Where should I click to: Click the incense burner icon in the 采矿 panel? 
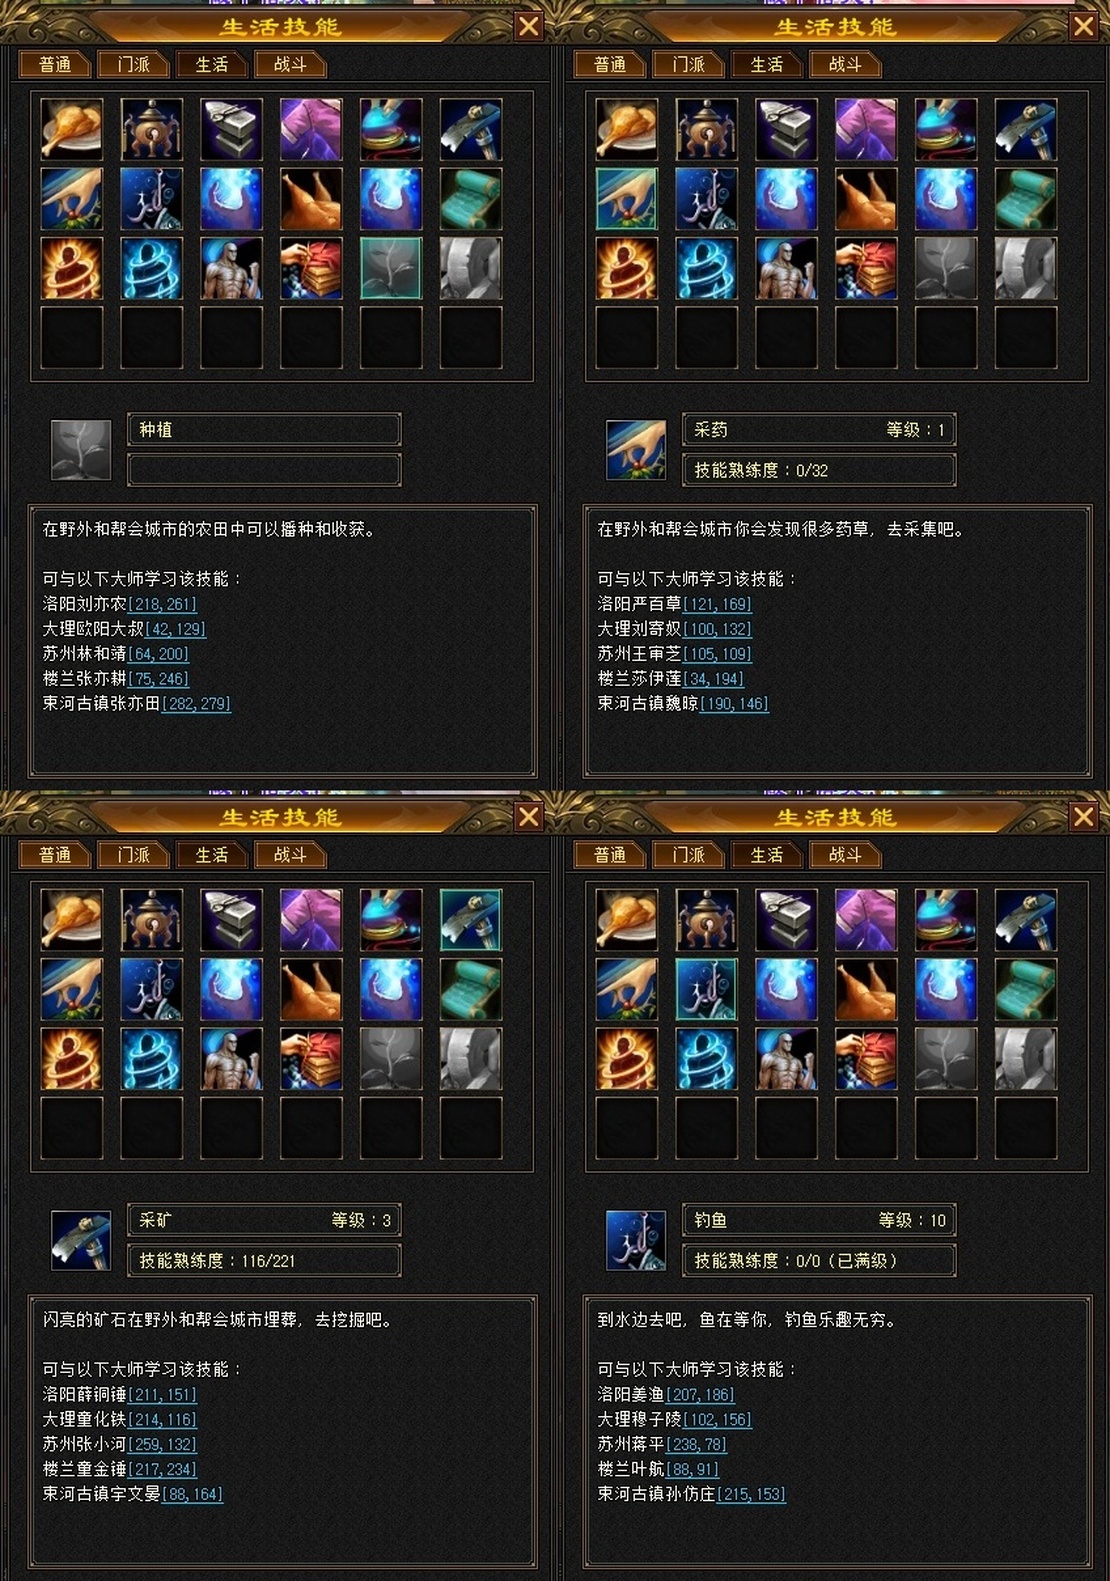click(x=152, y=919)
